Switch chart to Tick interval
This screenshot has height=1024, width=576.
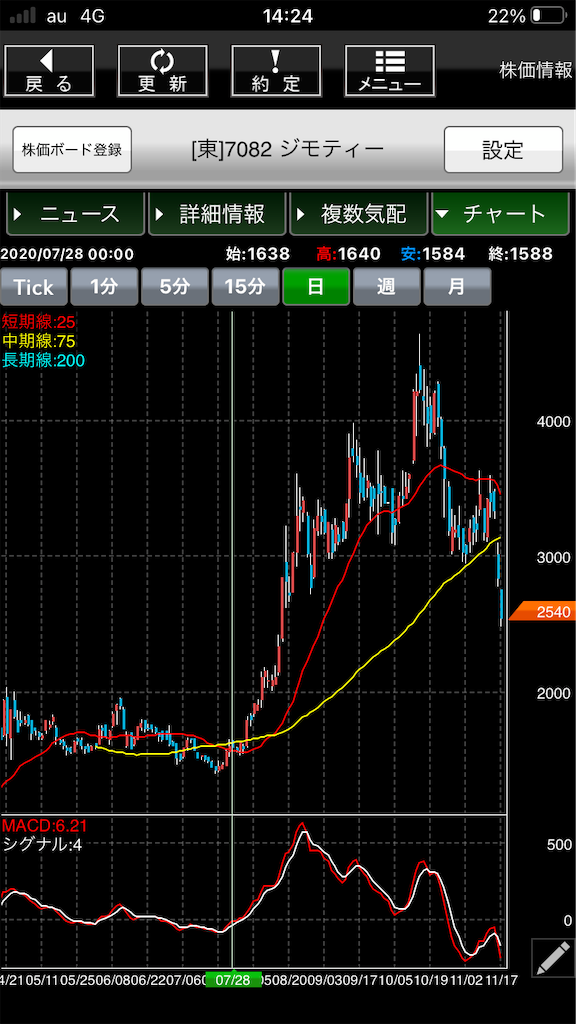click(33, 287)
